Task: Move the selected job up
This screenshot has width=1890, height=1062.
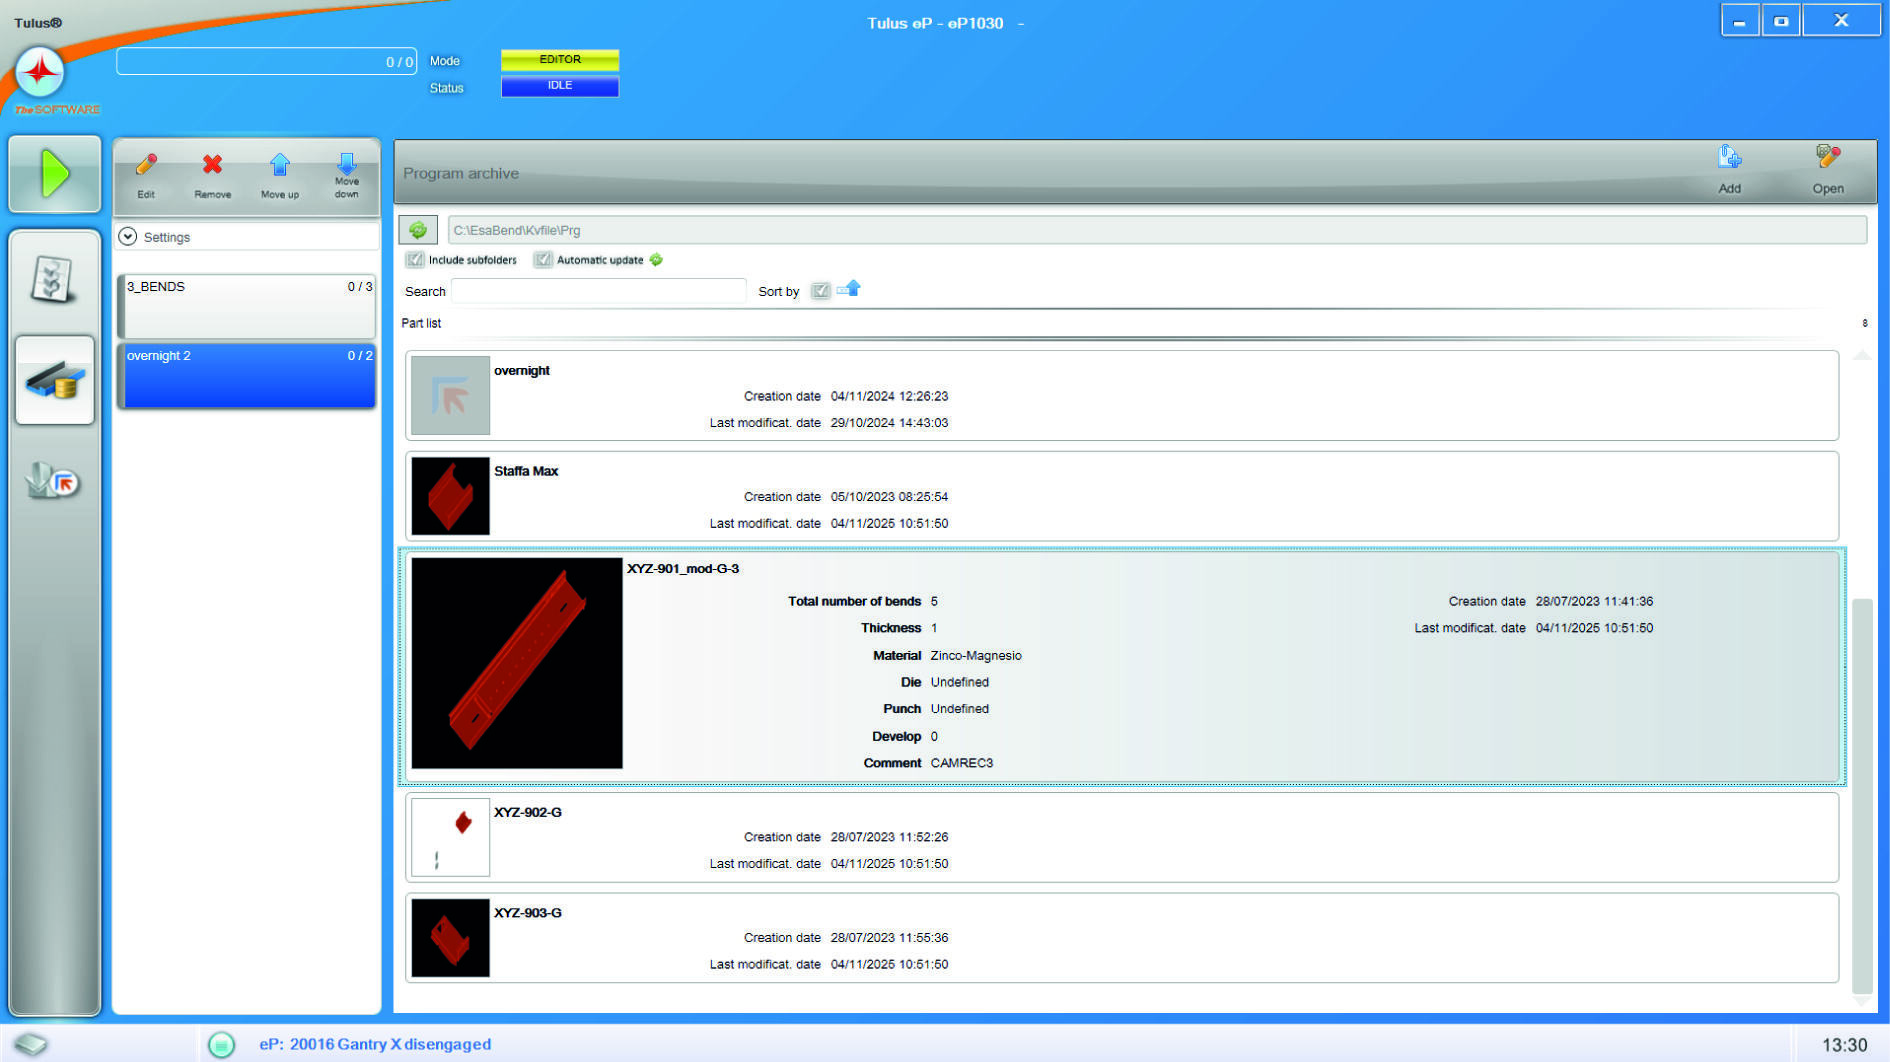Action: coord(280,167)
